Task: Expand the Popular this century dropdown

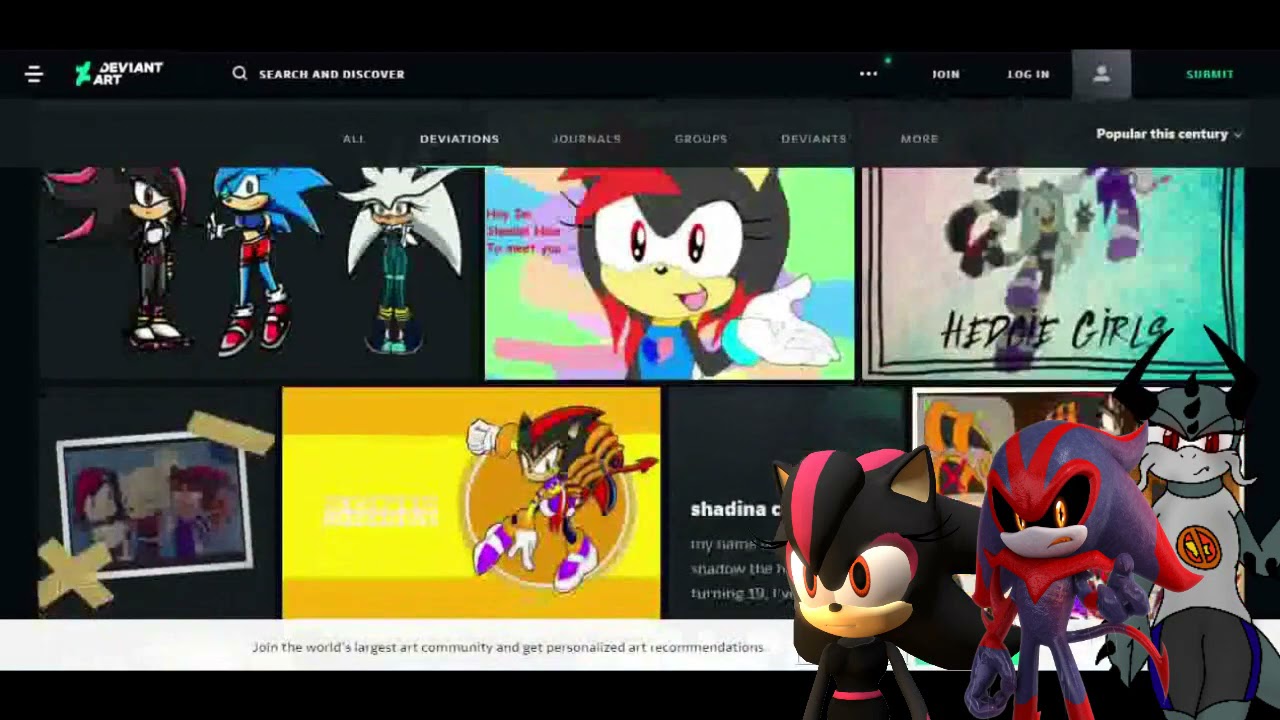Action: tap(1168, 134)
